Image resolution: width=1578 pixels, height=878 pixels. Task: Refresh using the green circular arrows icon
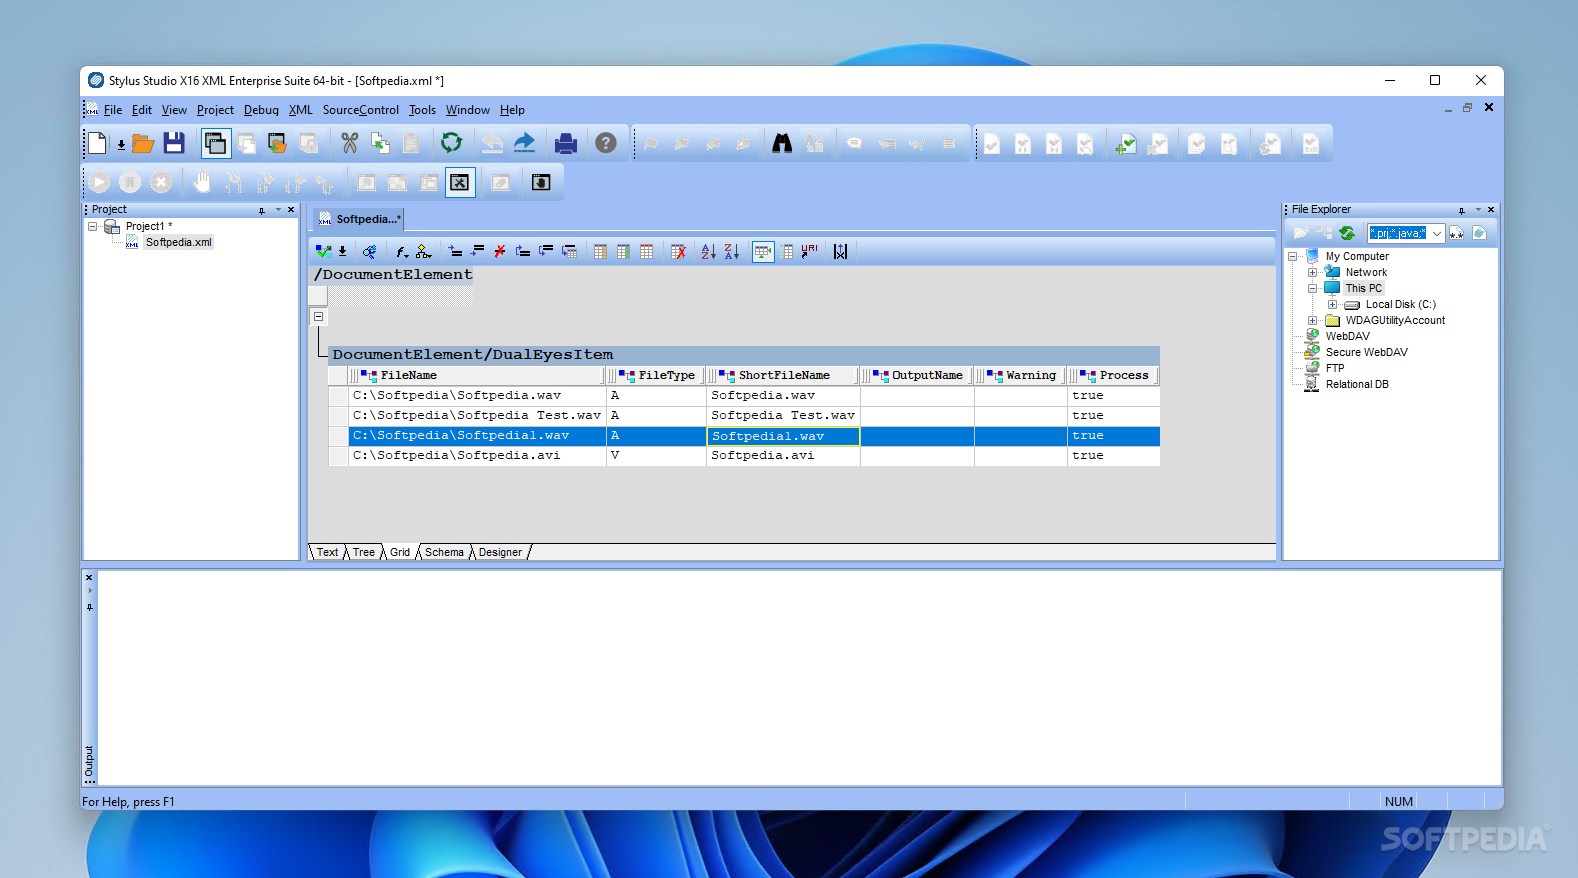pos(452,143)
